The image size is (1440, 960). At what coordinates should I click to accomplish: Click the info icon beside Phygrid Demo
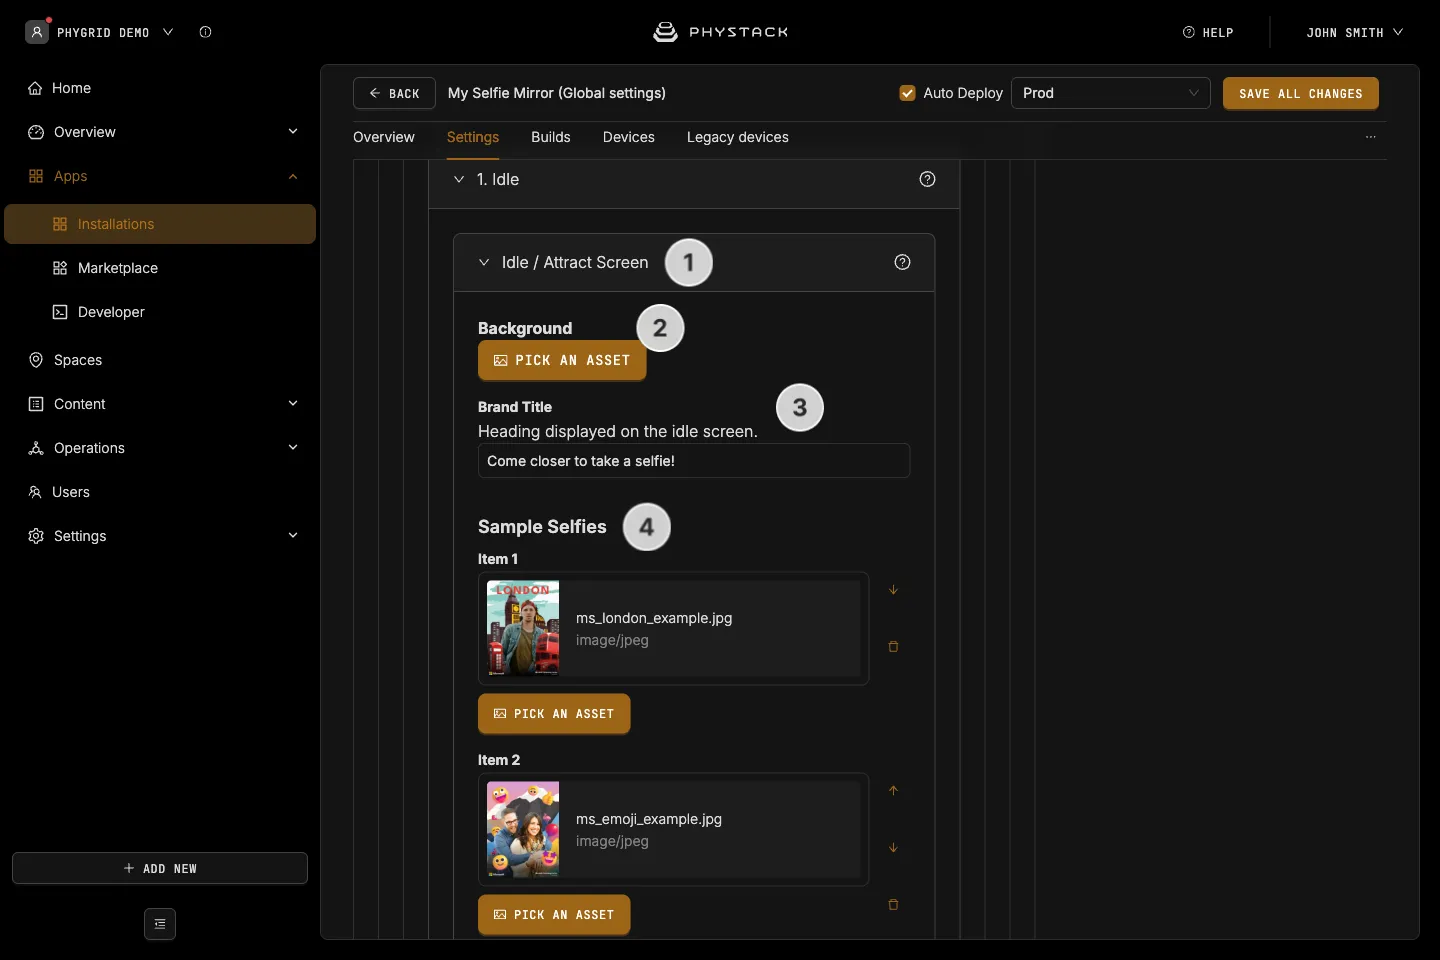205,32
